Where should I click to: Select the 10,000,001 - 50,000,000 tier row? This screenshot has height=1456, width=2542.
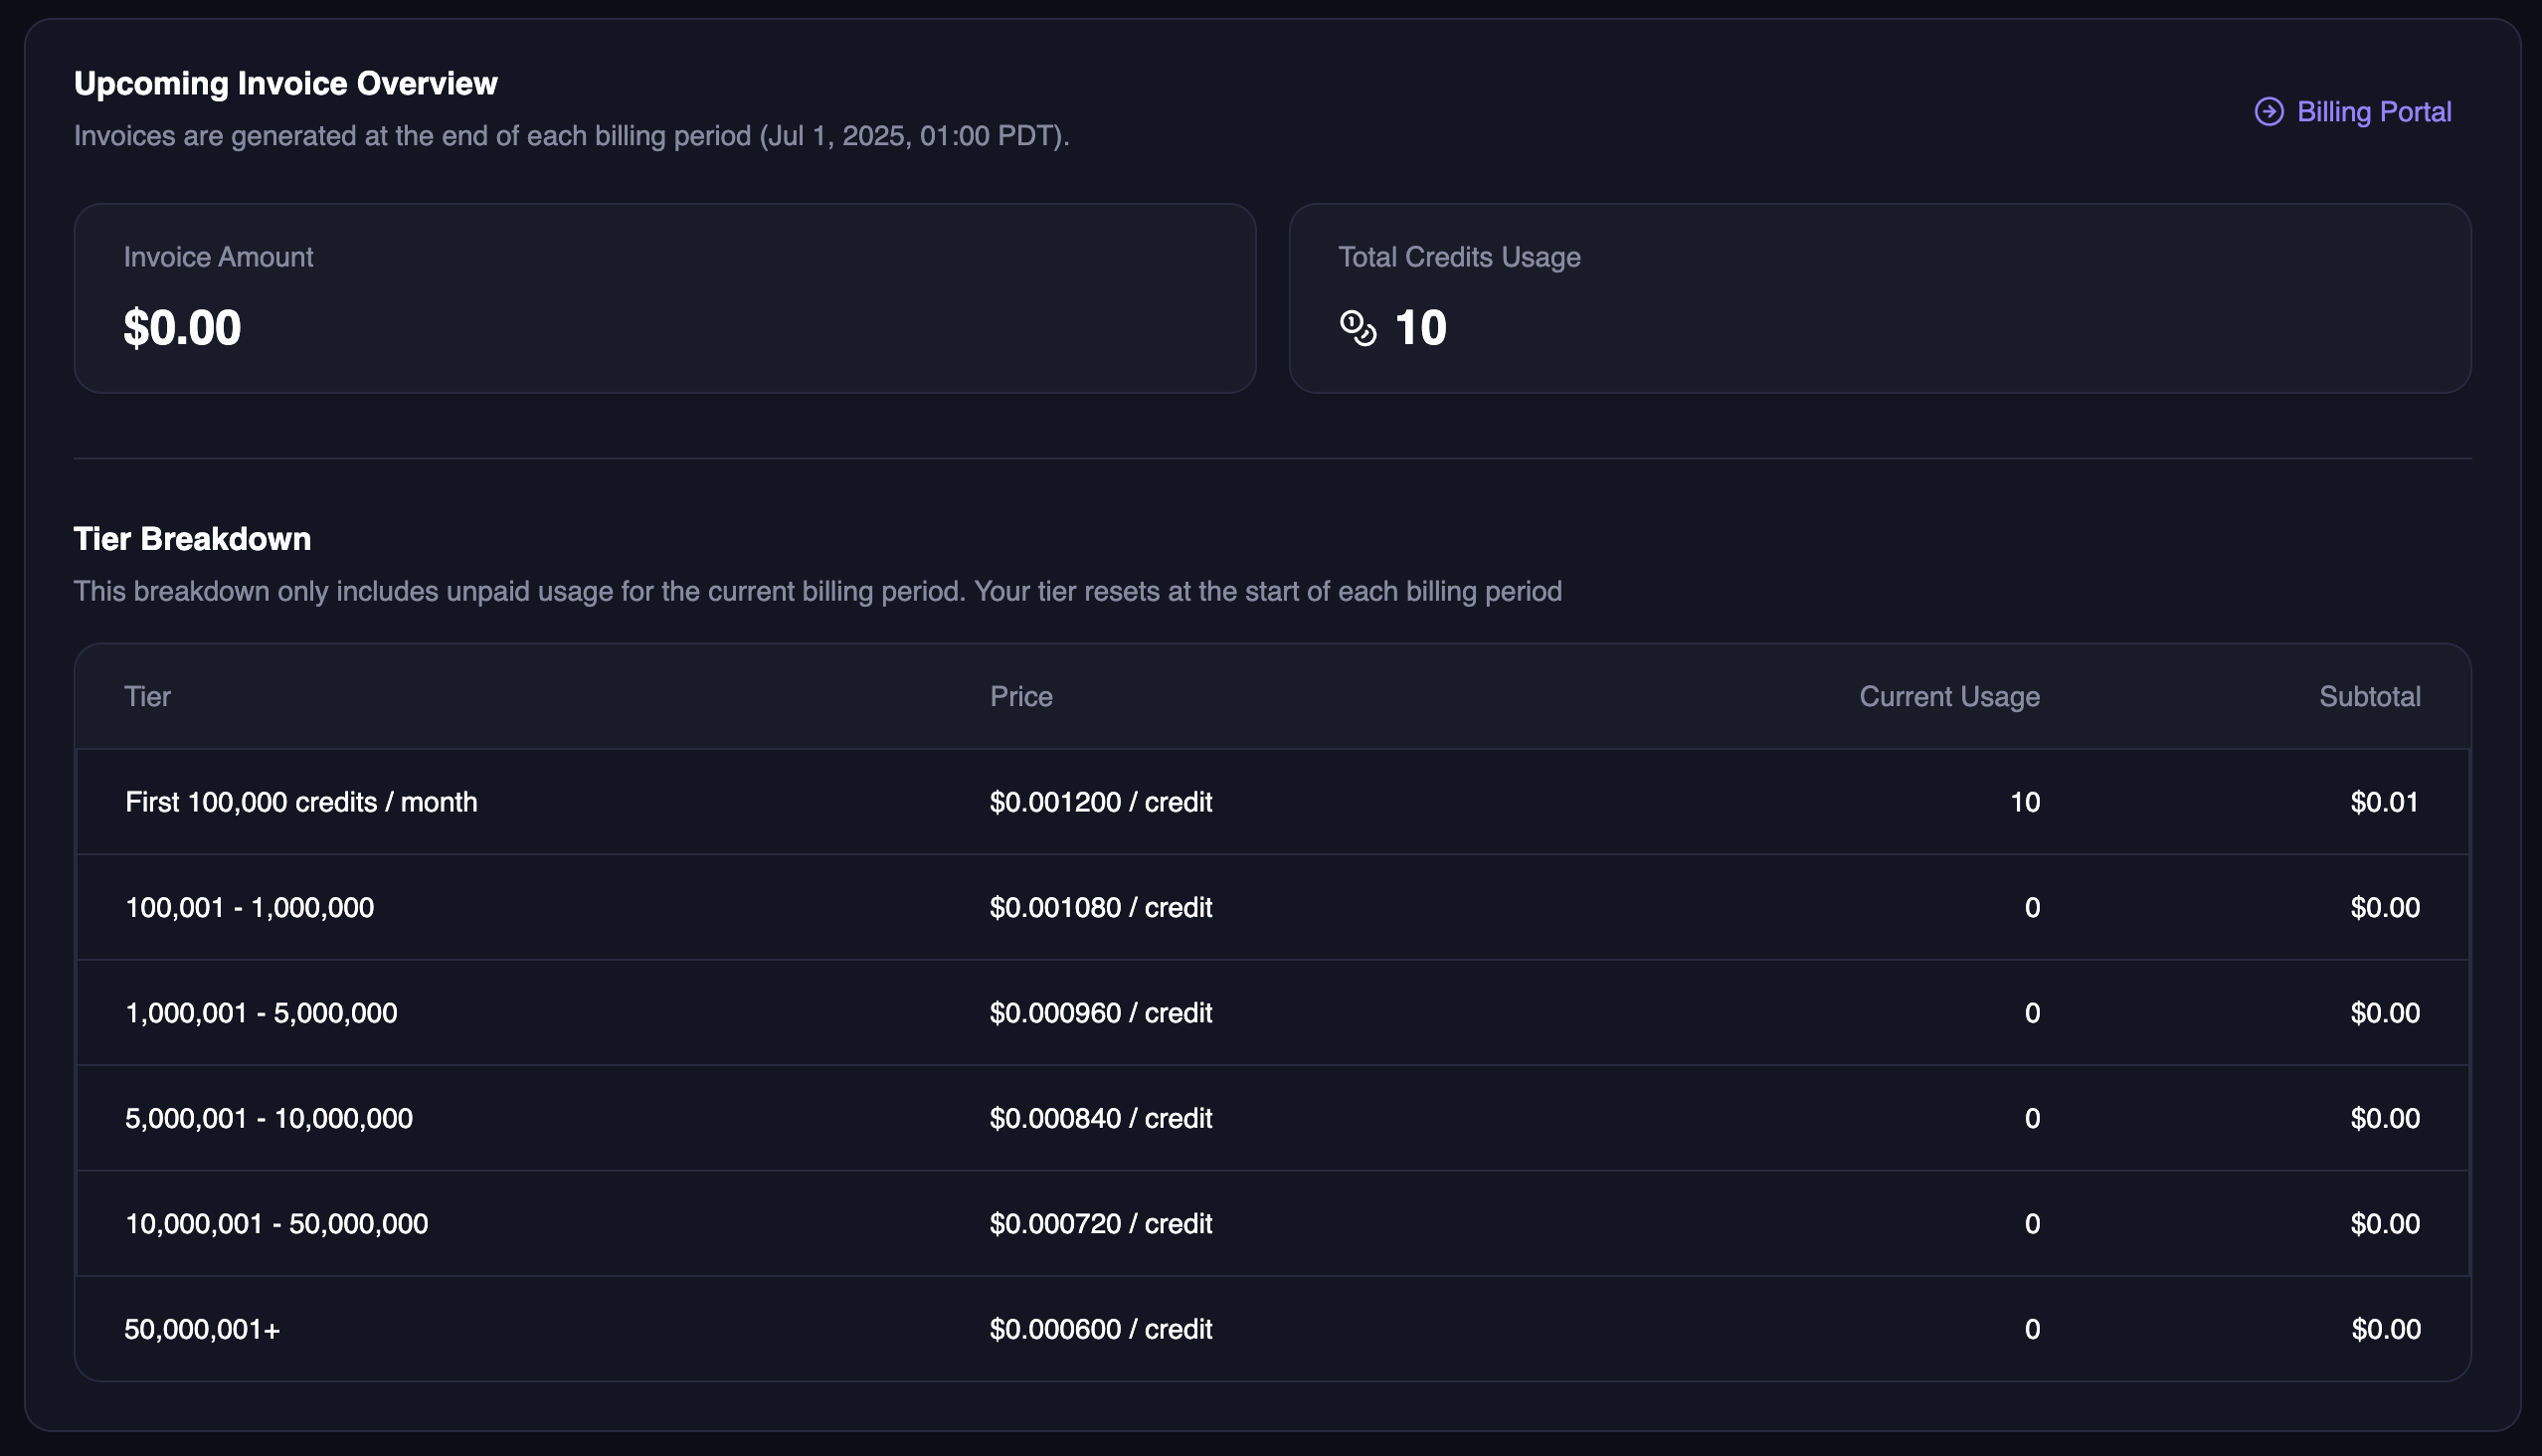pyautogui.click(x=276, y=1223)
